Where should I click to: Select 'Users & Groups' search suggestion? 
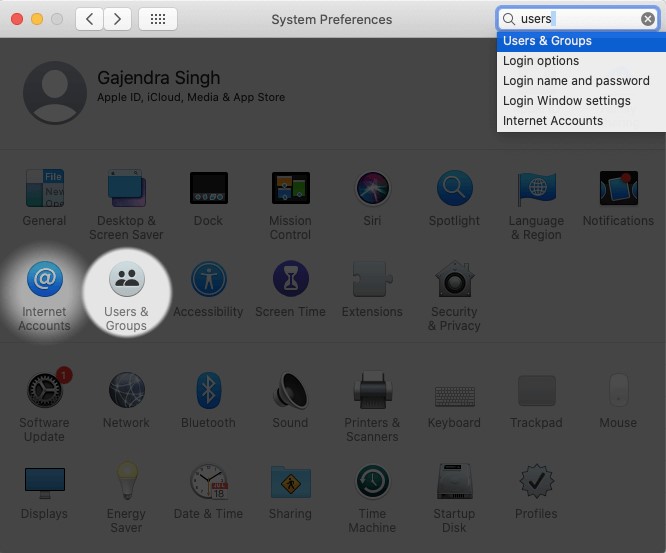pyautogui.click(x=581, y=41)
